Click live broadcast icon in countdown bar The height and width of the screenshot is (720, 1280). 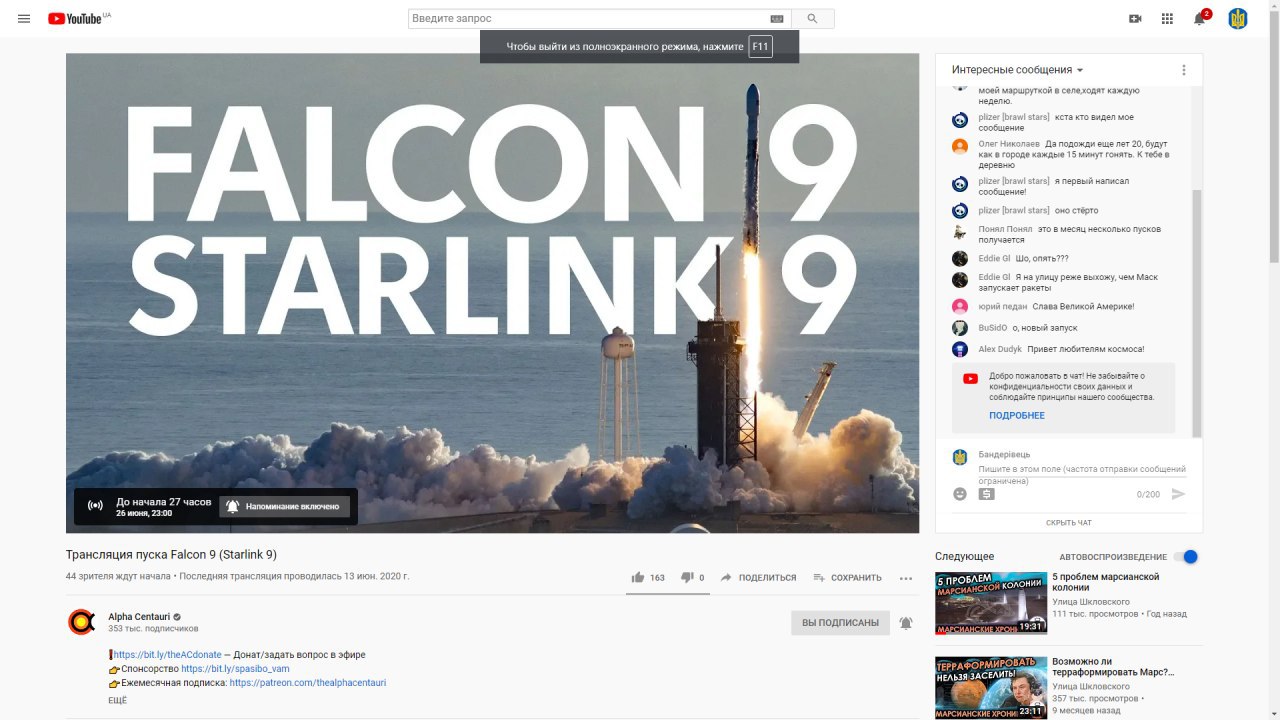pos(95,506)
